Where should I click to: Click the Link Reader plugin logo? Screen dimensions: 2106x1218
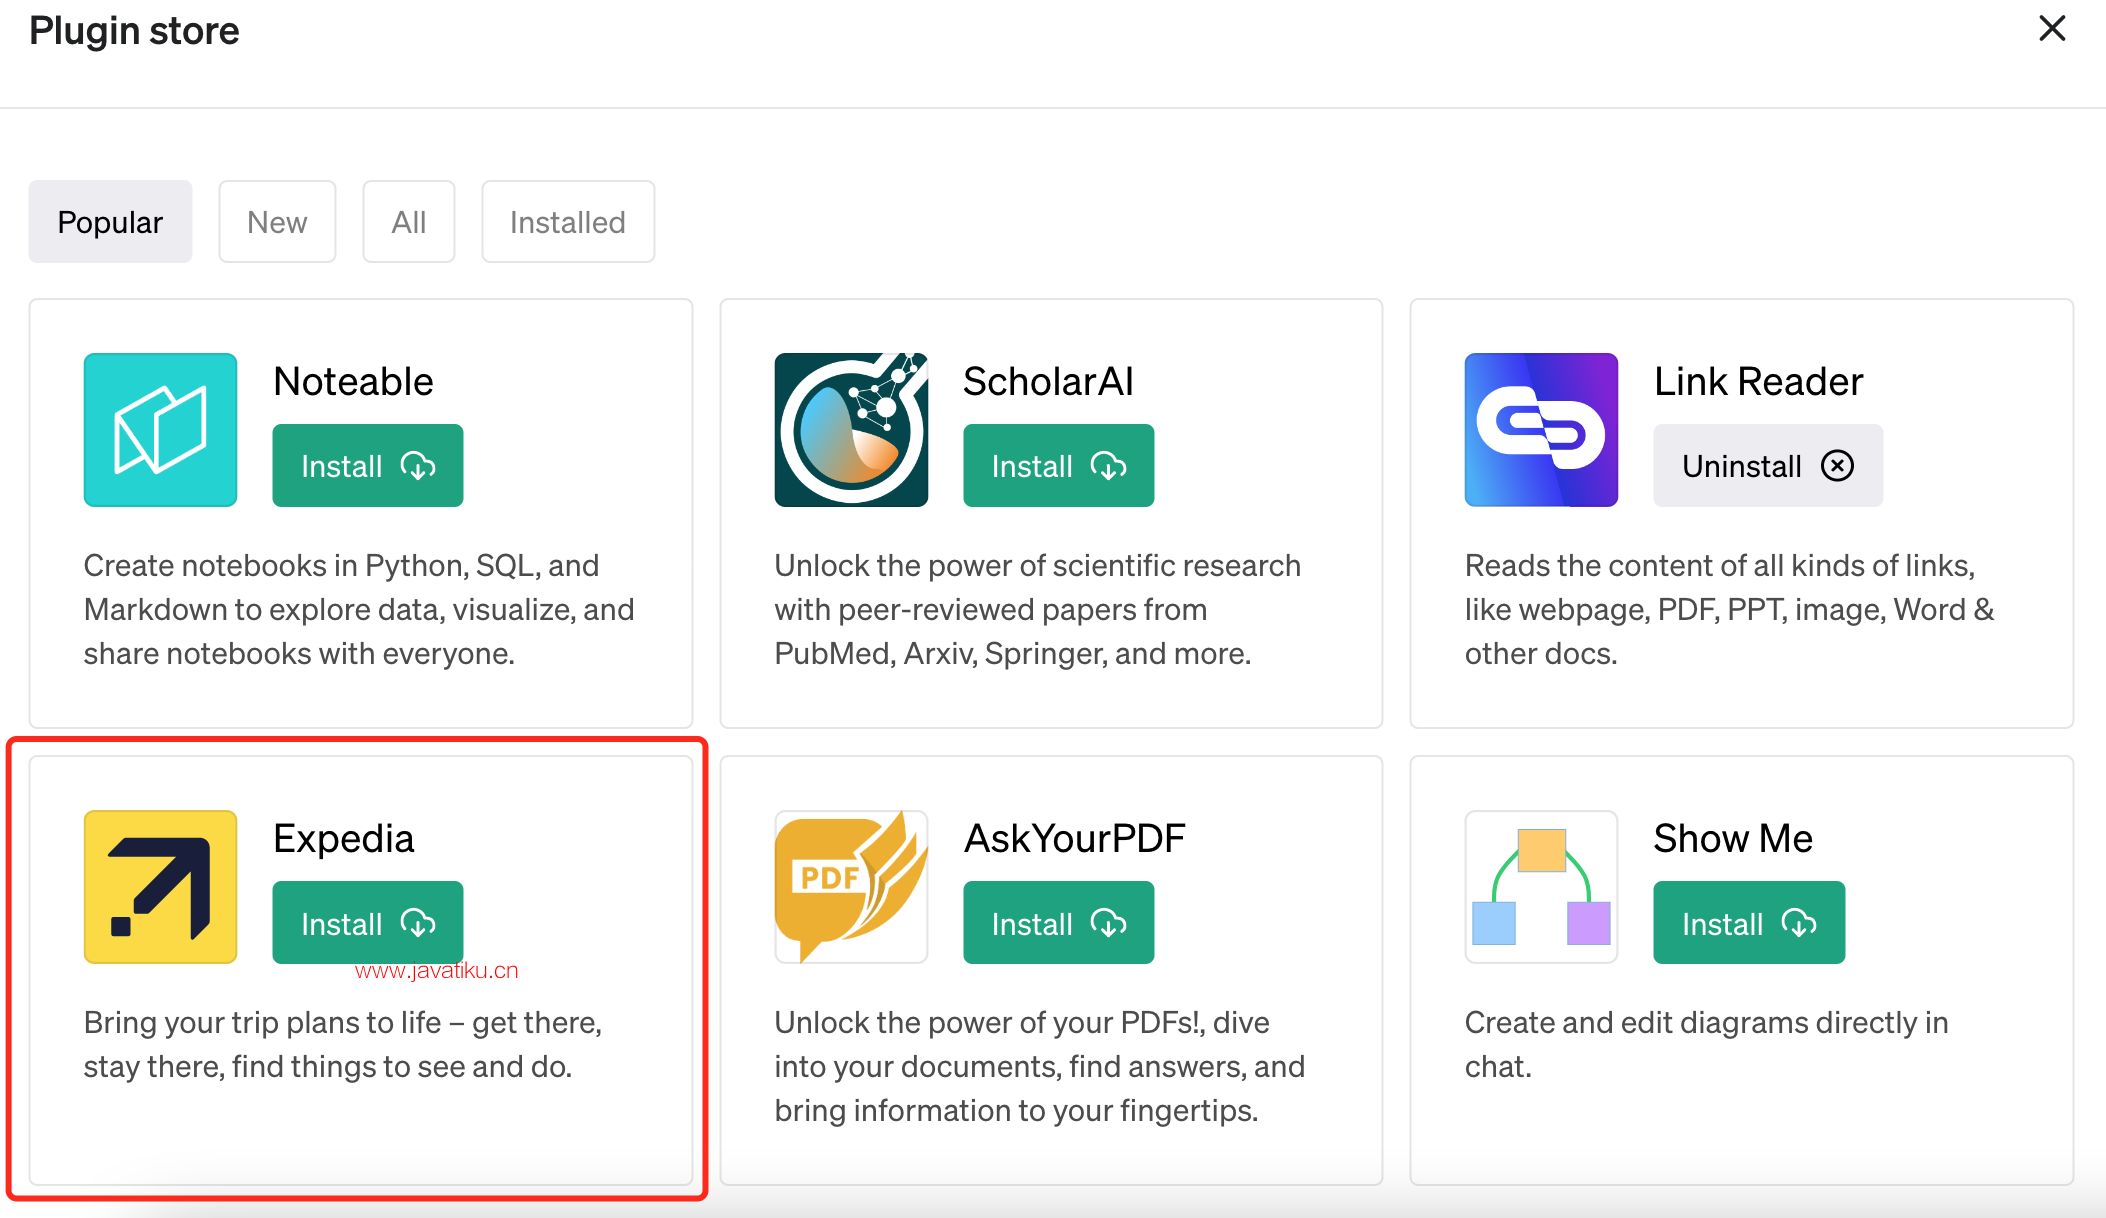pos(1541,430)
